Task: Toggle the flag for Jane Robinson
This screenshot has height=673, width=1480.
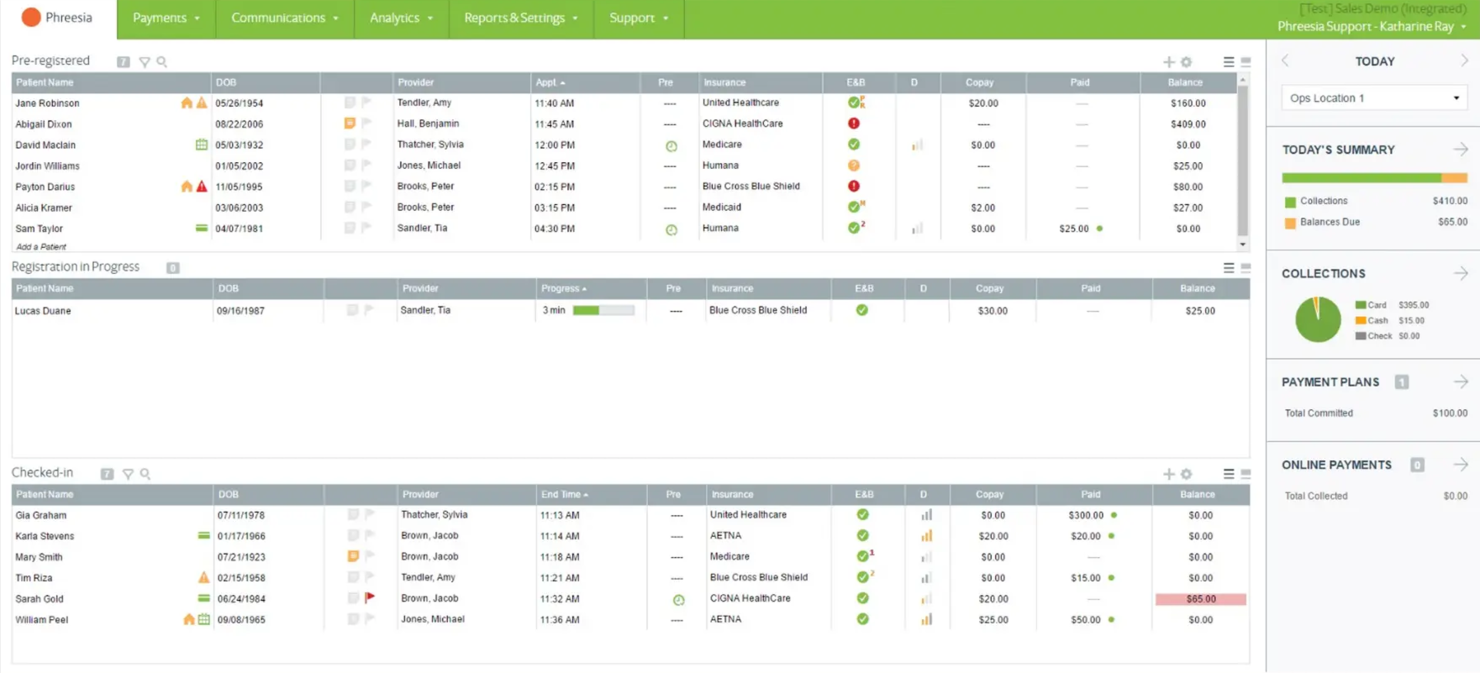Action: (x=367, y=103)
